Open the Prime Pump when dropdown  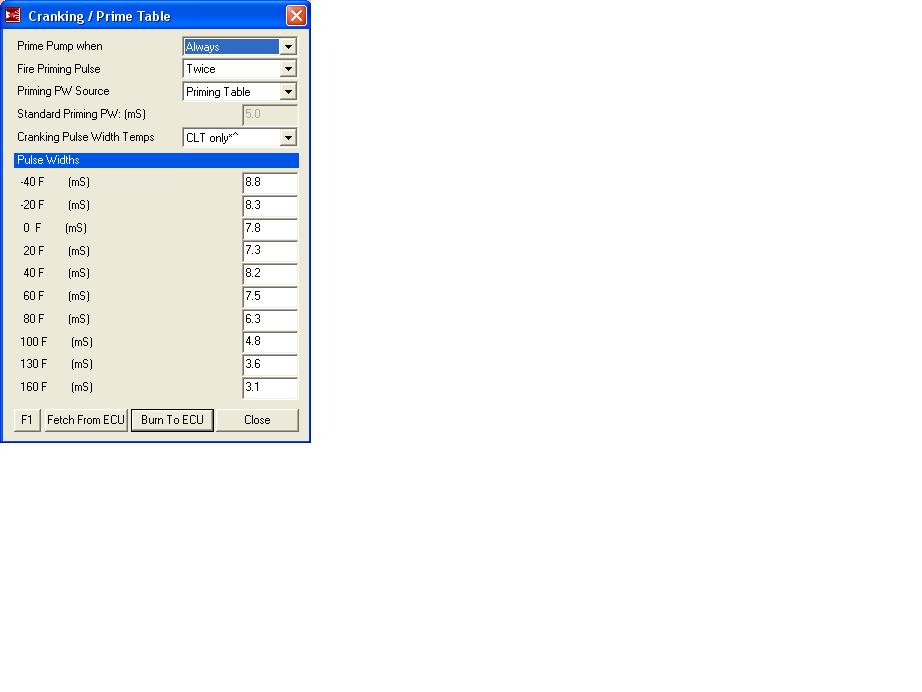[x=288, y=46]
